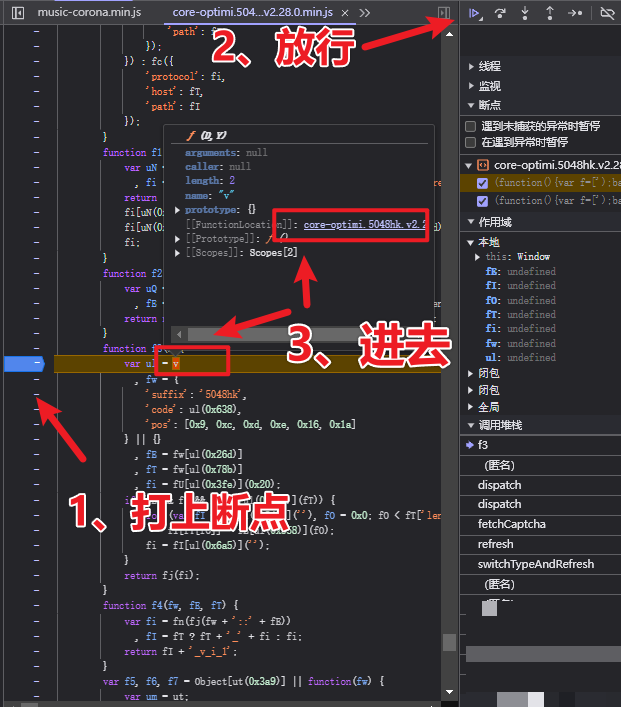Viewport: 621px width, 707px height.
Task: Deactivate all breakpoints icon
Action: tap(606, 13)
